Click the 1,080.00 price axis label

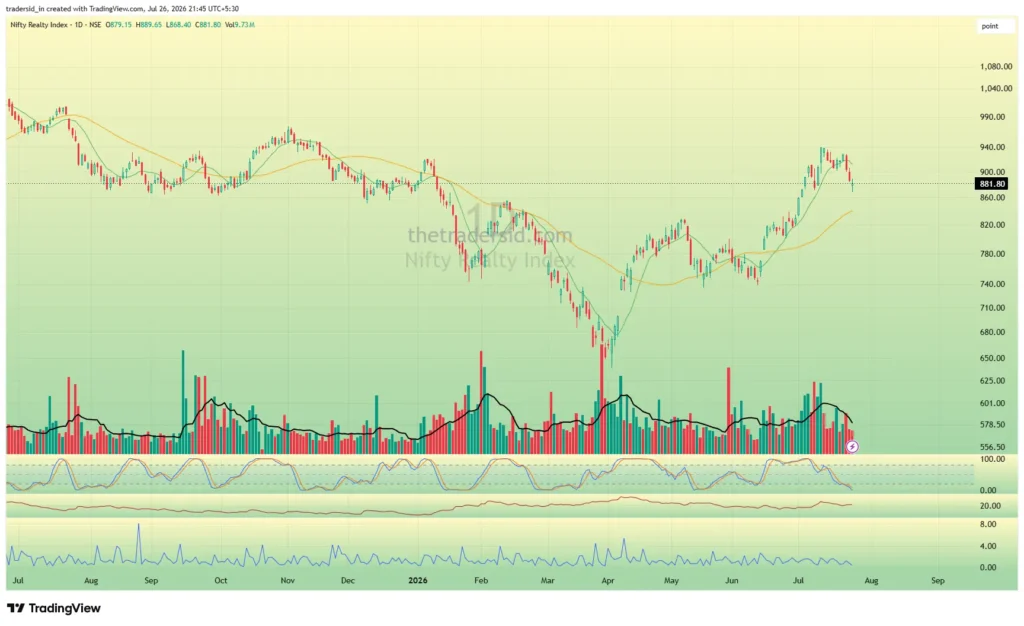(996, 67)
